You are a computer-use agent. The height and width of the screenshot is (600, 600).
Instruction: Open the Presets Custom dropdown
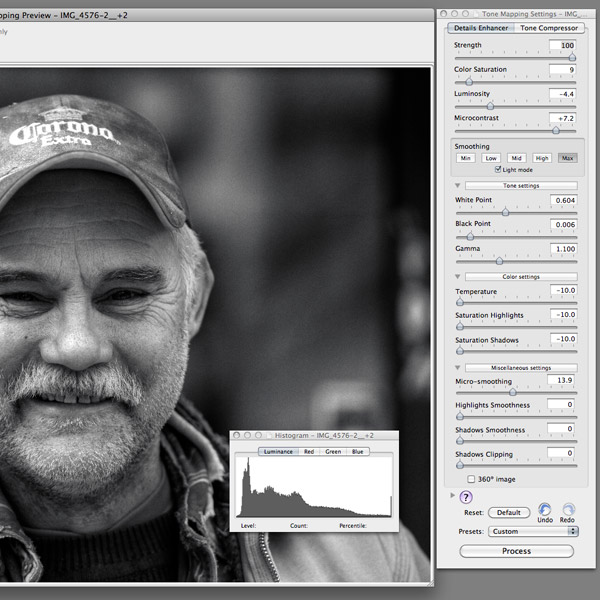point(533,531)
